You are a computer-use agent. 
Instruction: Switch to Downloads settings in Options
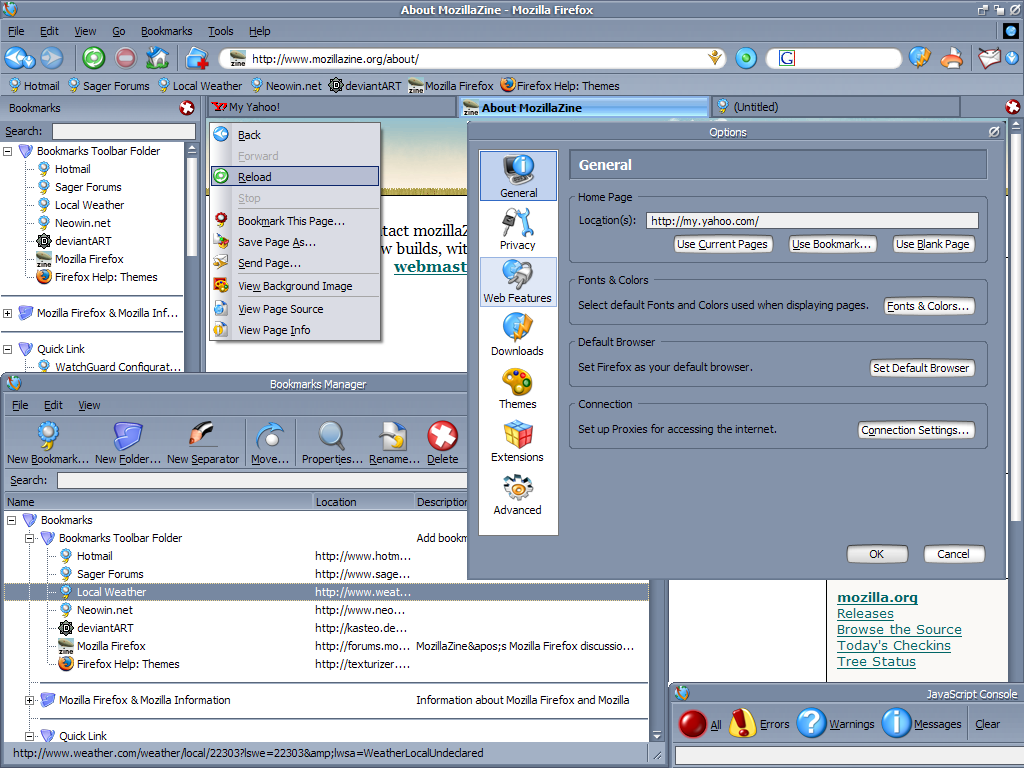tap(517, 334)
